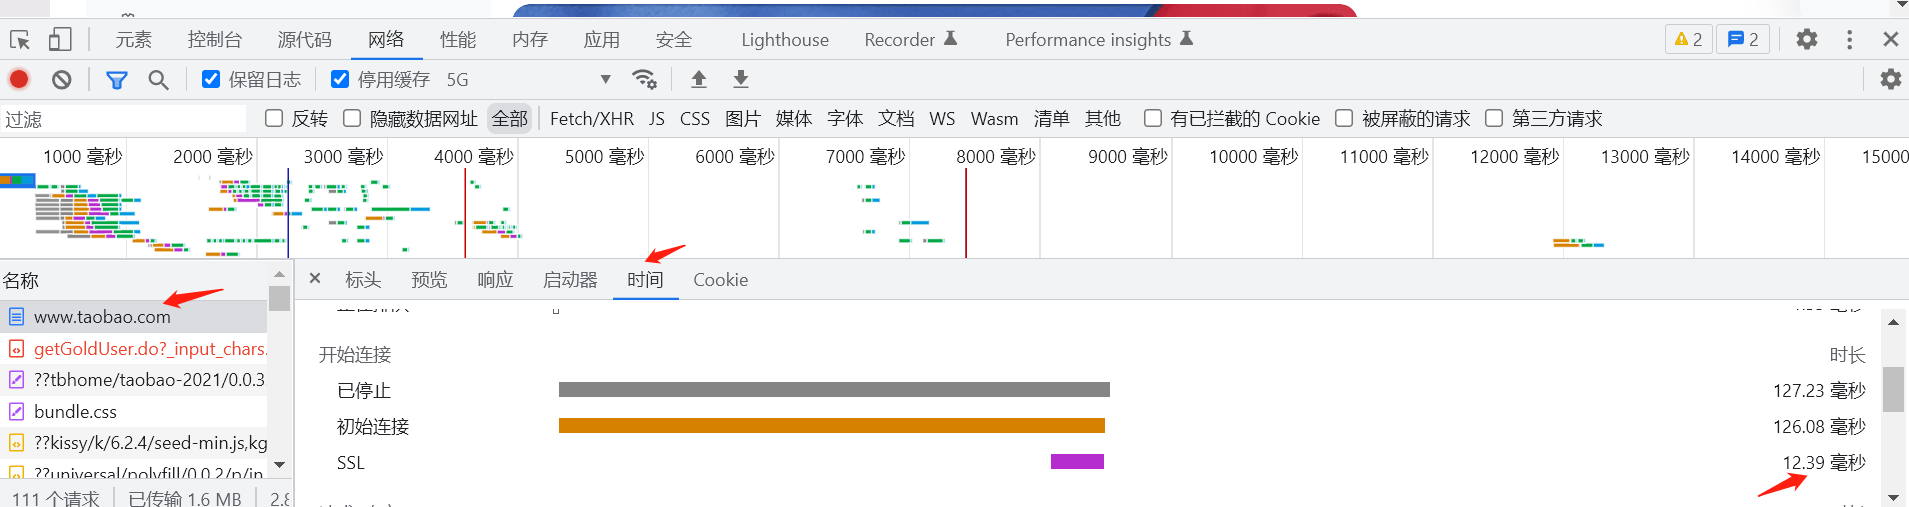Select the bundle.css request
Image resolution: width=1909 pixels, height=507 pixels.
(76, 412)
